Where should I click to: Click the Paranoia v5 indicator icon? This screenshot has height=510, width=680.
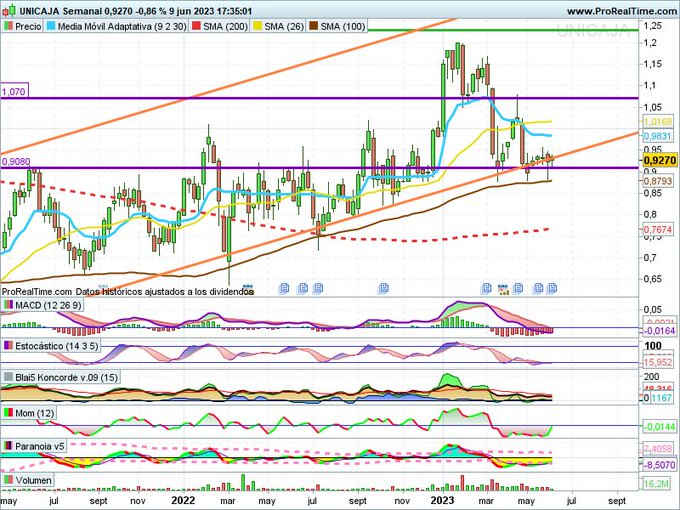pyautogui.click(x=8, y=446)
